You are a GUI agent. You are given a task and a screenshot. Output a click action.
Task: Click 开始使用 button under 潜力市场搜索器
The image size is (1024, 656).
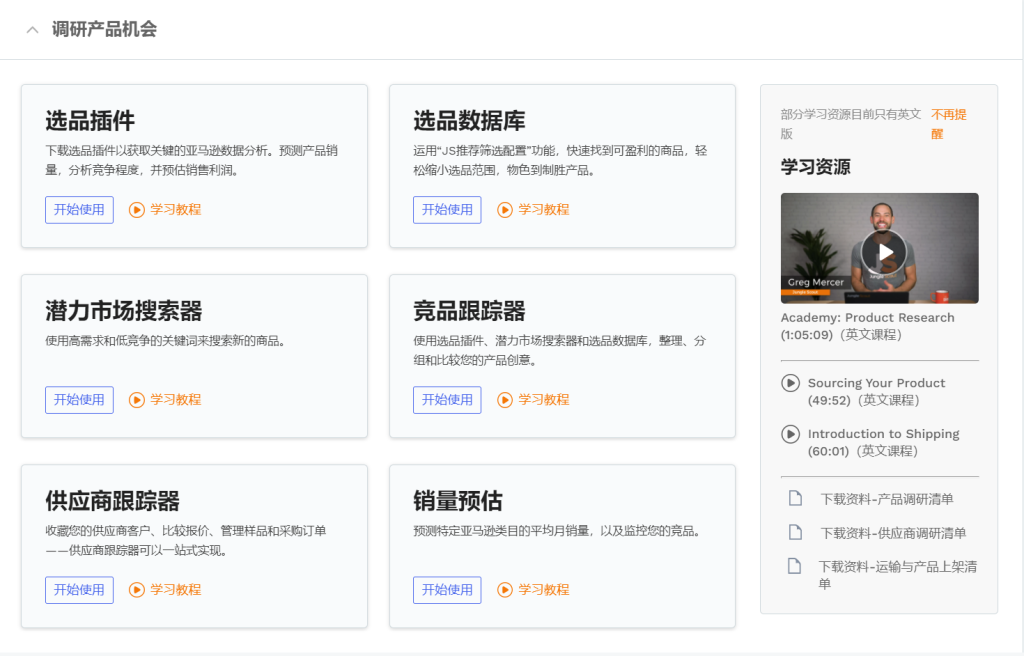[x=79, y=400]
